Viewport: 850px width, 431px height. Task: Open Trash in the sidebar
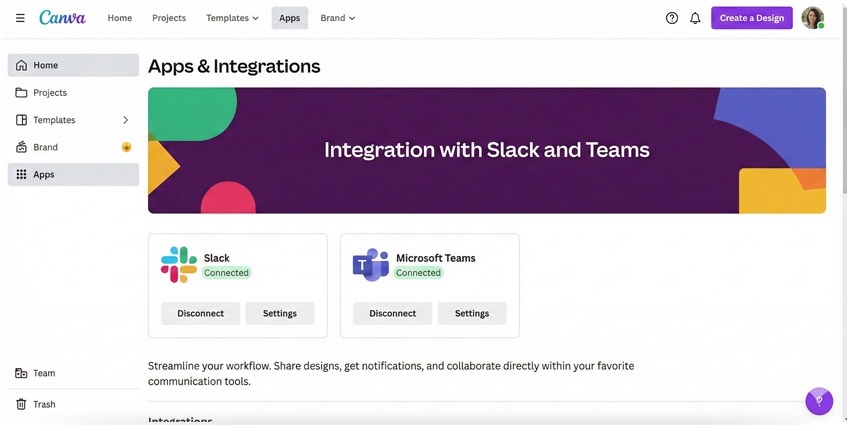[x=73, y=404]
